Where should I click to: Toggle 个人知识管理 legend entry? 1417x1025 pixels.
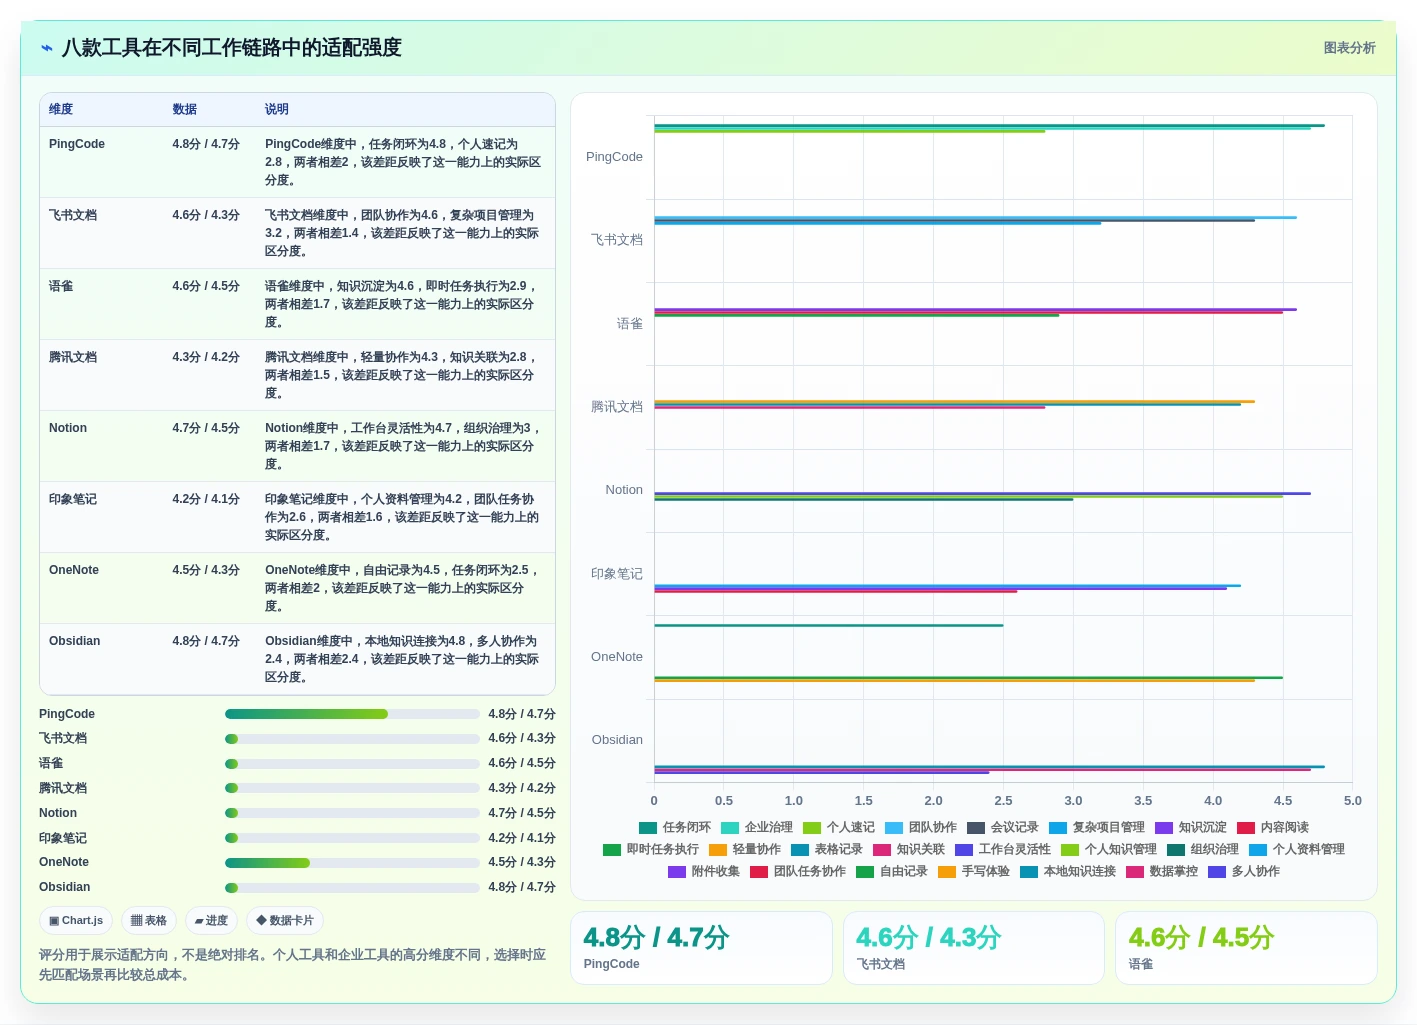click(1109, 850)
